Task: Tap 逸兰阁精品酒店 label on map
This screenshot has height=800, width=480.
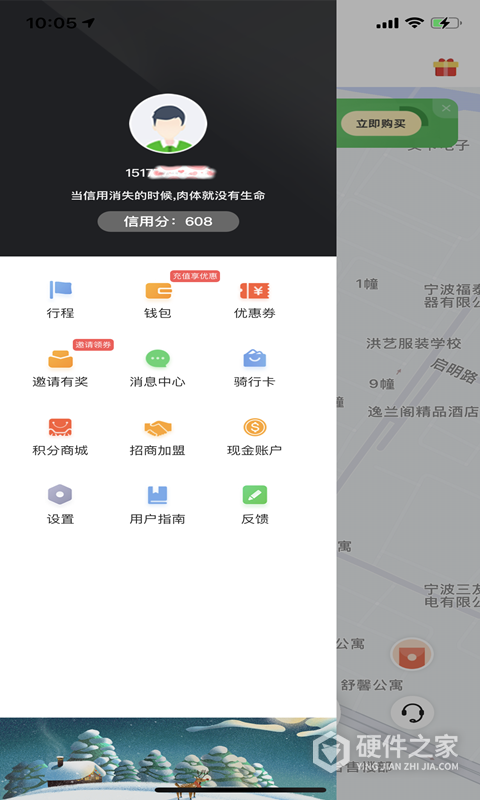Action: [x=423, y=411]
